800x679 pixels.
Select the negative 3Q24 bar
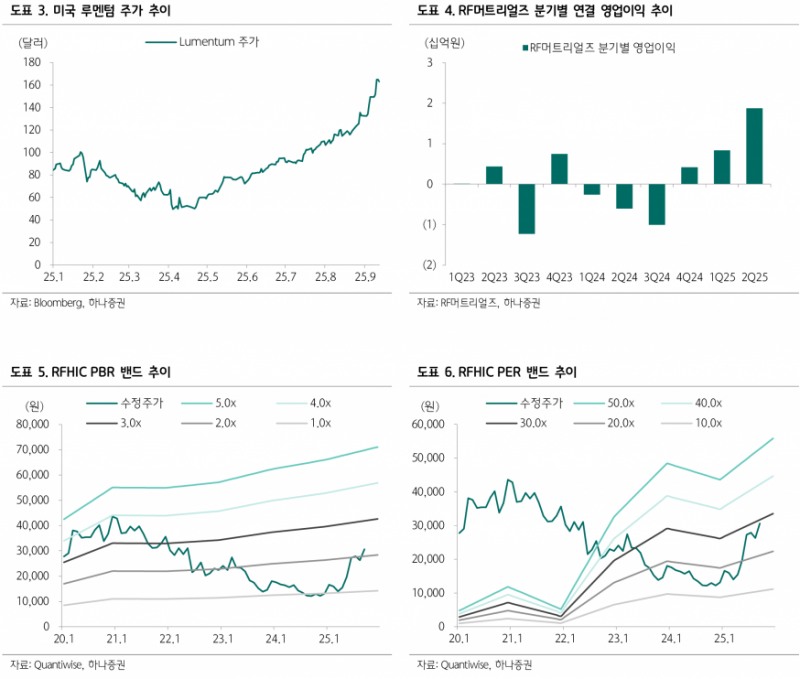coord(657,204)
